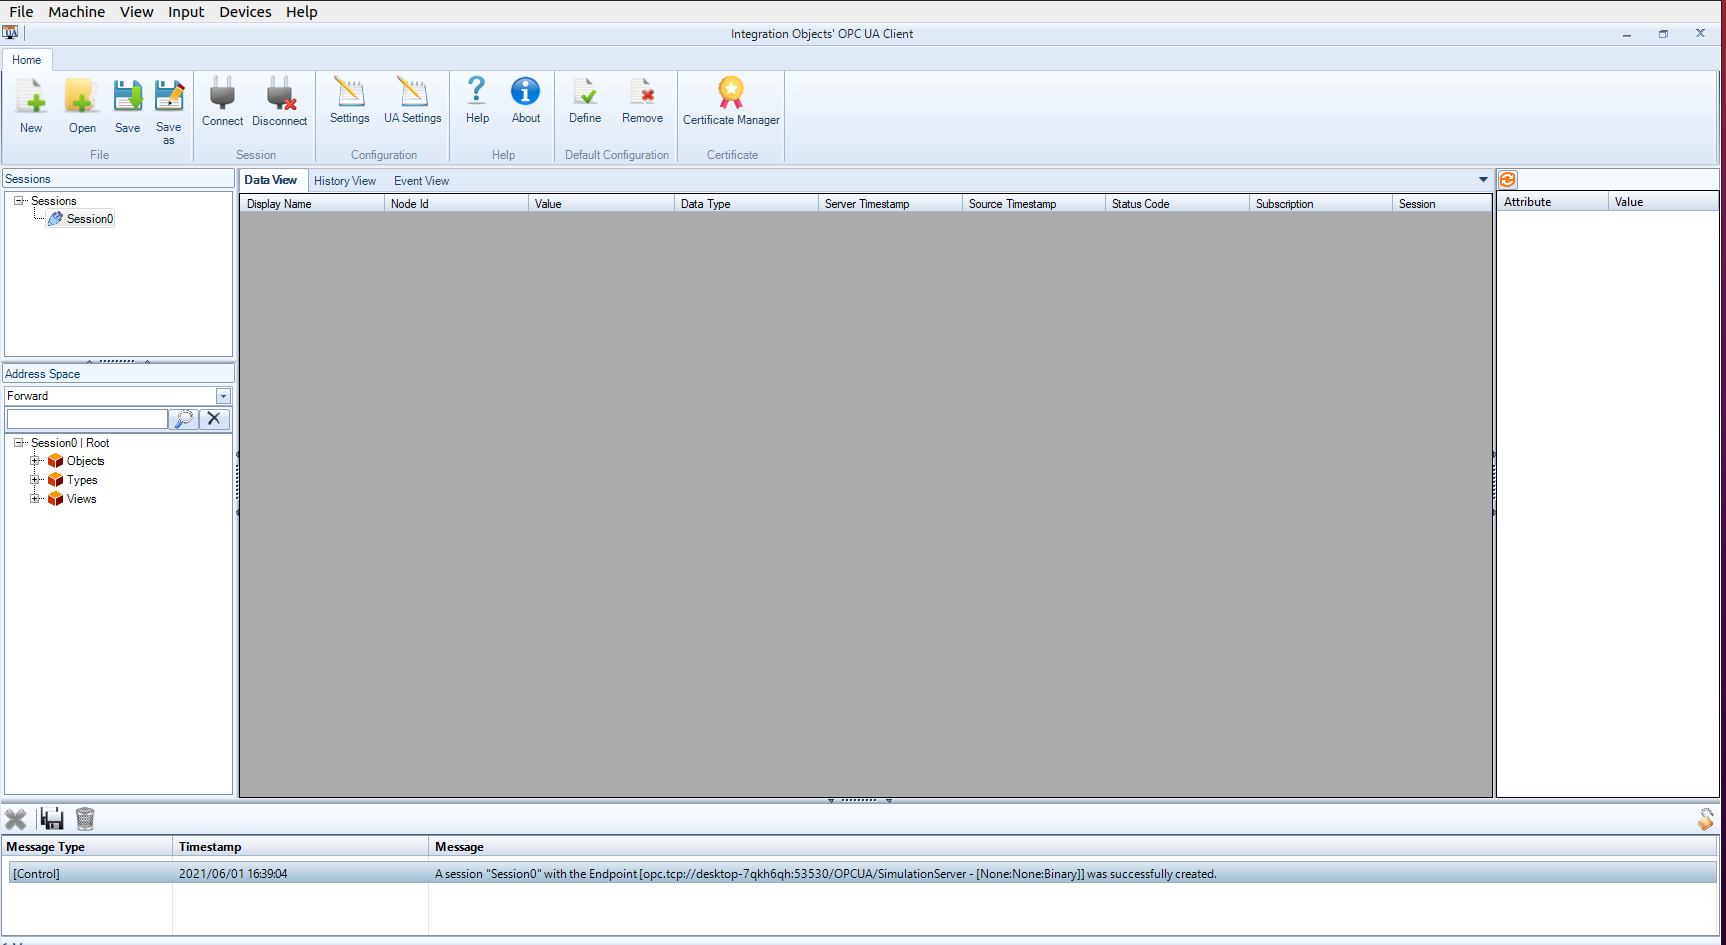
Task: Click the application icon in title bar
Action: (10, 33)
